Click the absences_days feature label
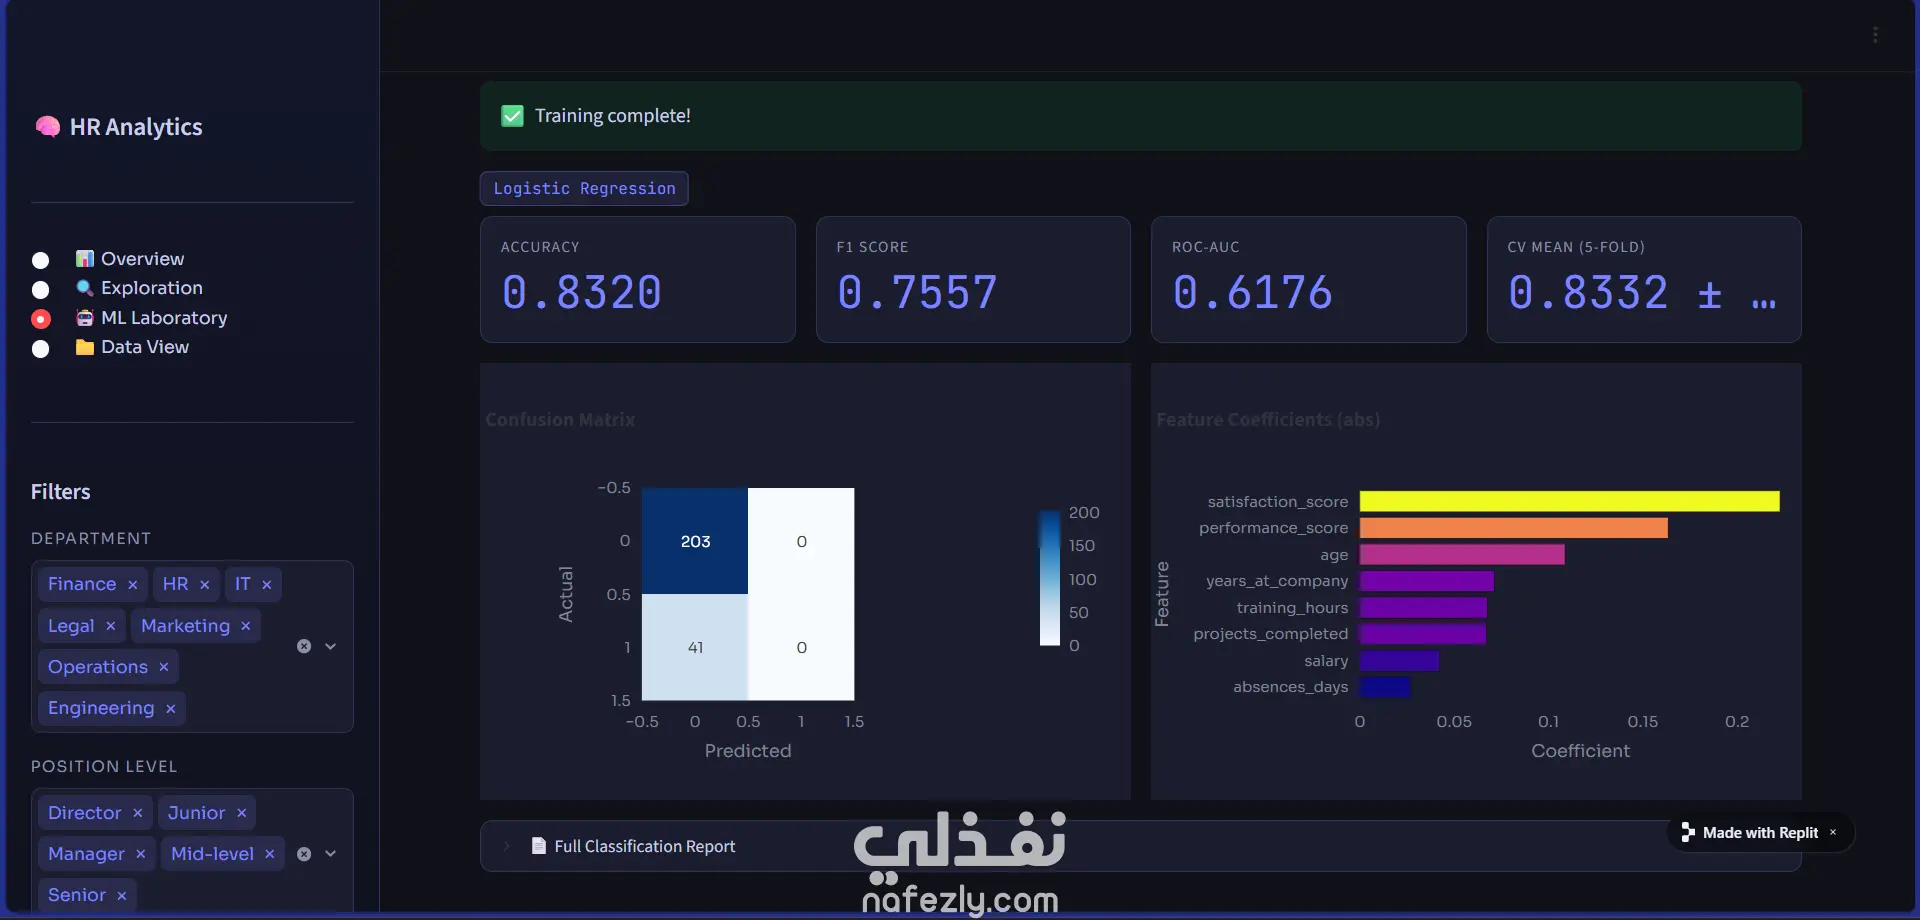The image size is (1920, 920). pyautogui.click(x=1290, y=687)
